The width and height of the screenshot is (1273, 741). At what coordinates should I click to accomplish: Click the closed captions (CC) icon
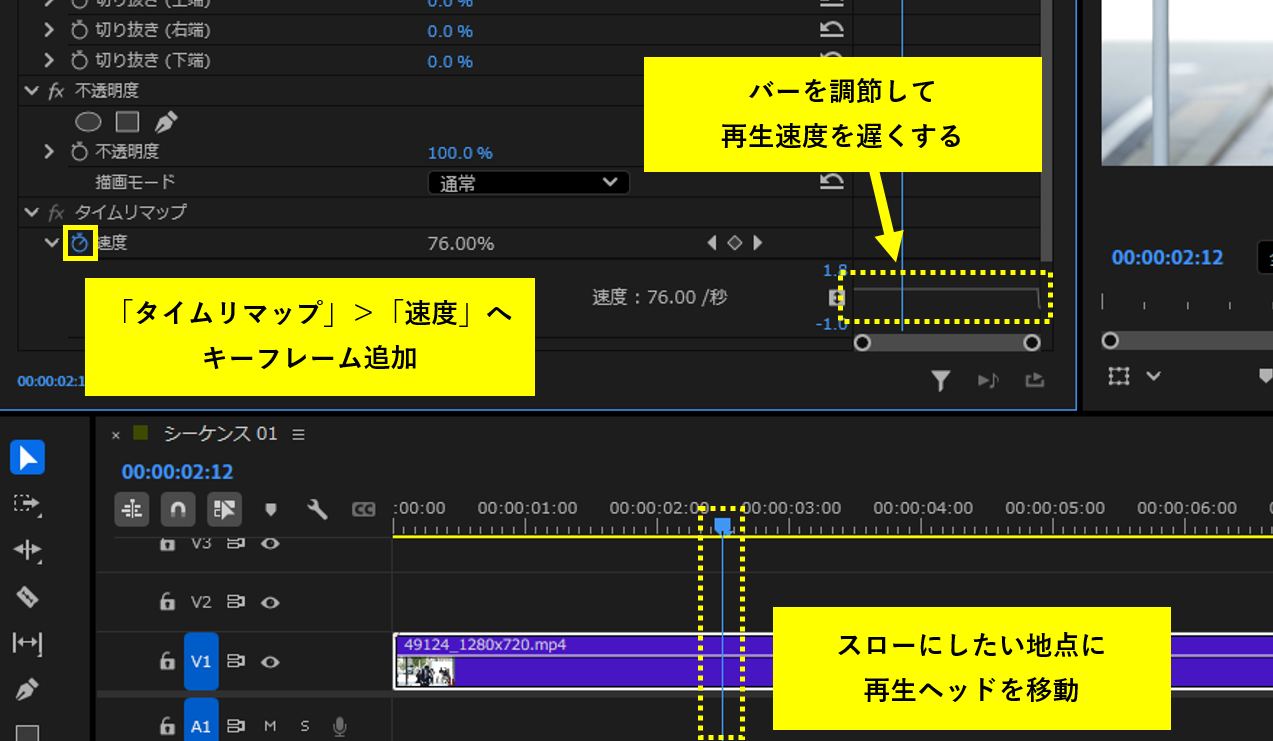(x=363, y=509)
